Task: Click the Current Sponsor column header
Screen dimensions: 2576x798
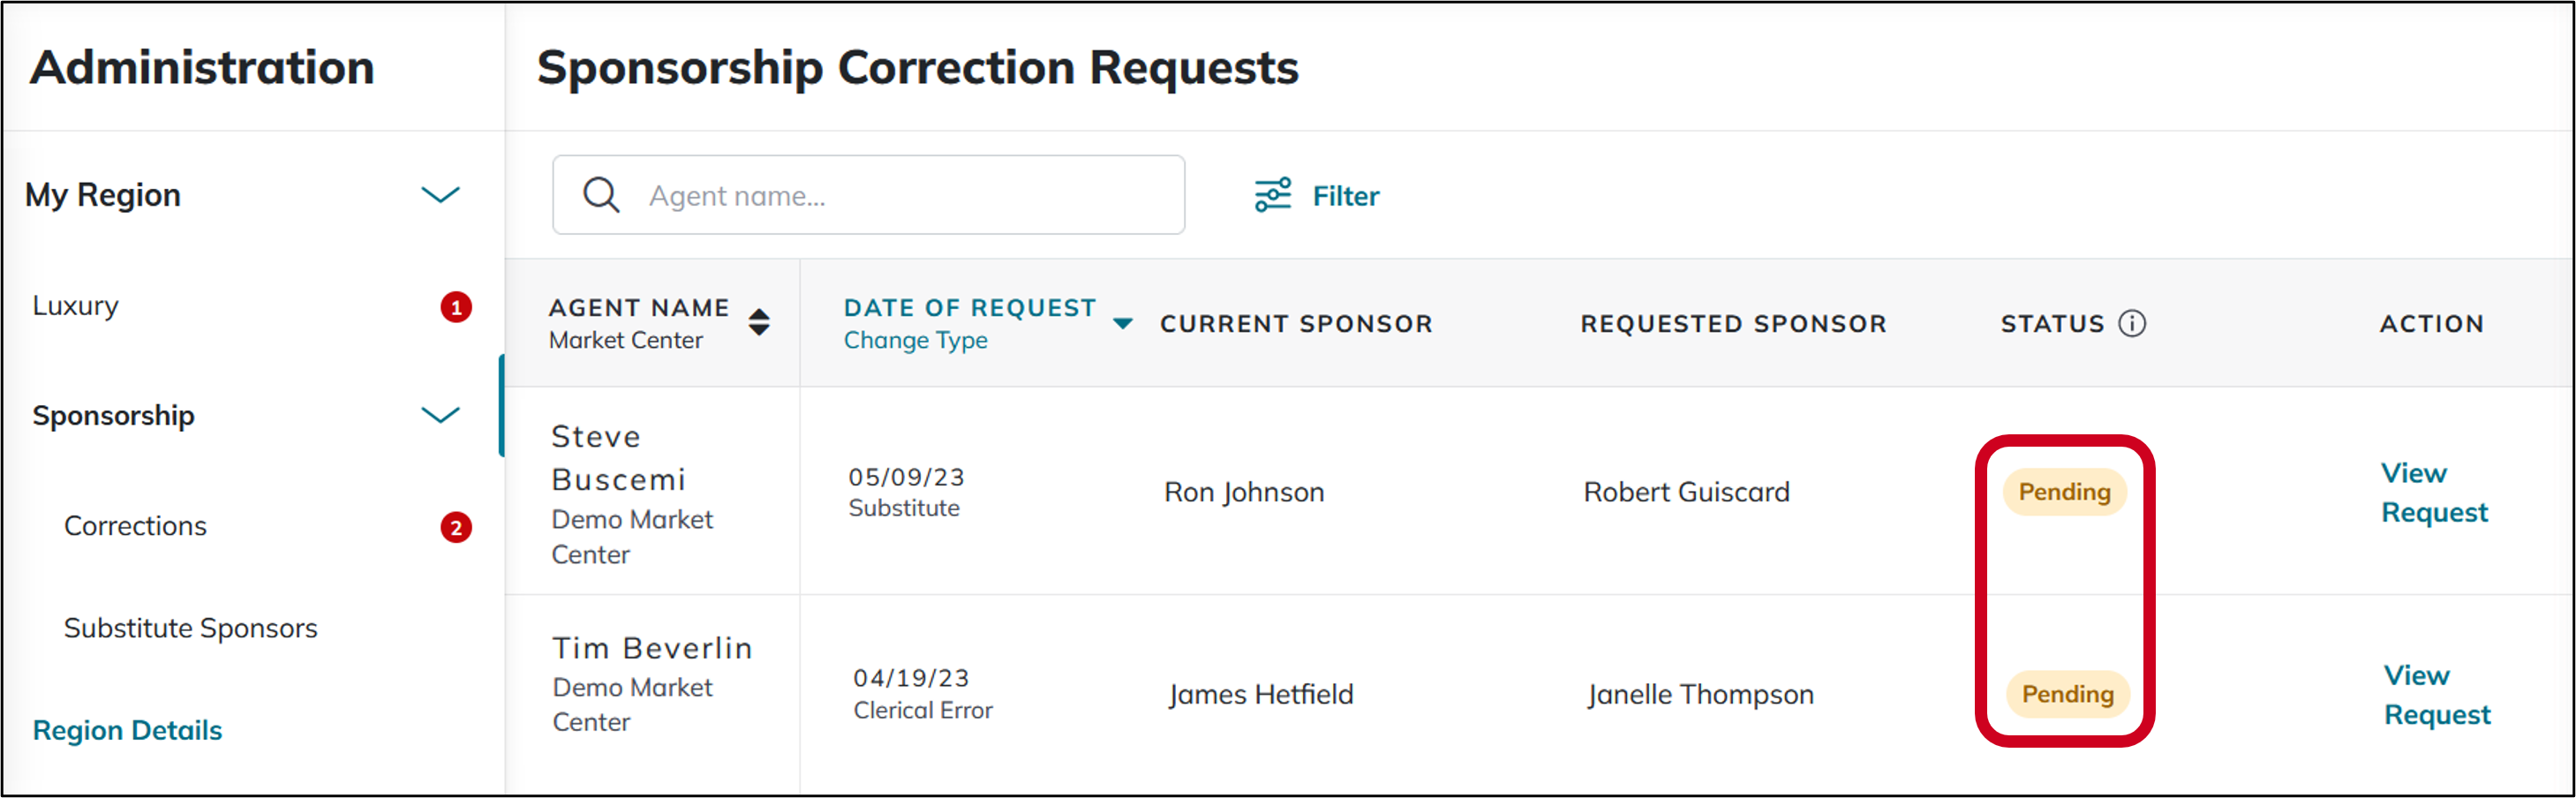Action: (1296, 324)
